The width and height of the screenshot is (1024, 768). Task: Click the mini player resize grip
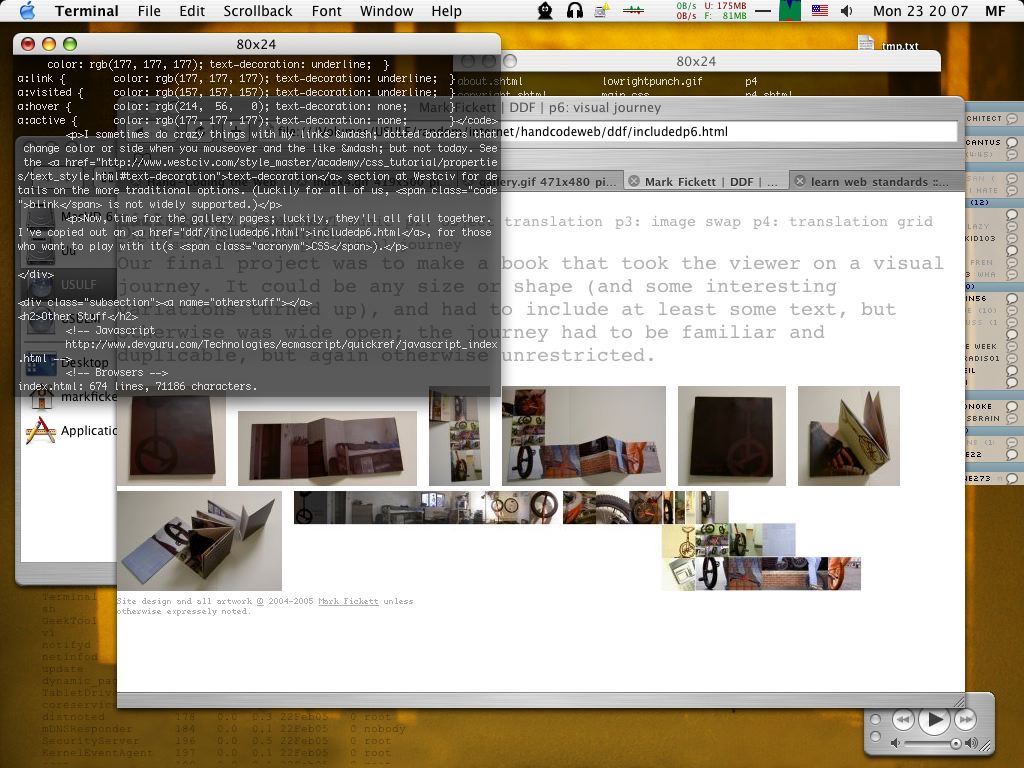pos(985,744)
